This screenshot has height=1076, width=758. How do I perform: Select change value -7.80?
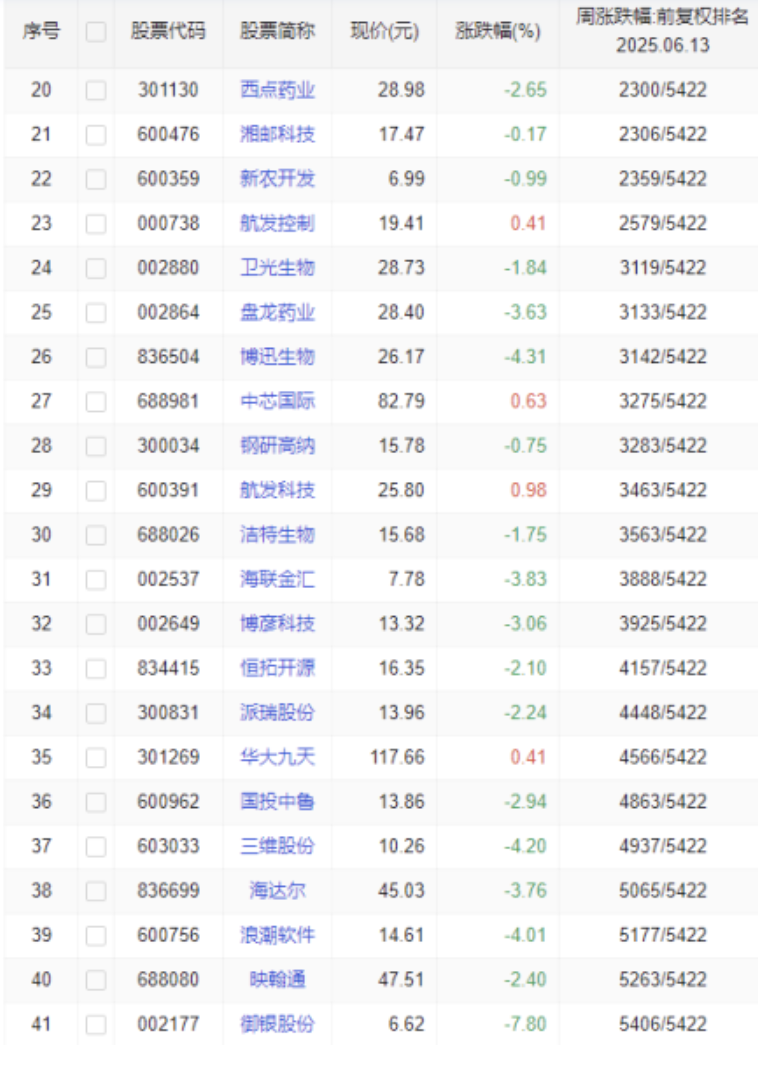[x=525, y=1024]
